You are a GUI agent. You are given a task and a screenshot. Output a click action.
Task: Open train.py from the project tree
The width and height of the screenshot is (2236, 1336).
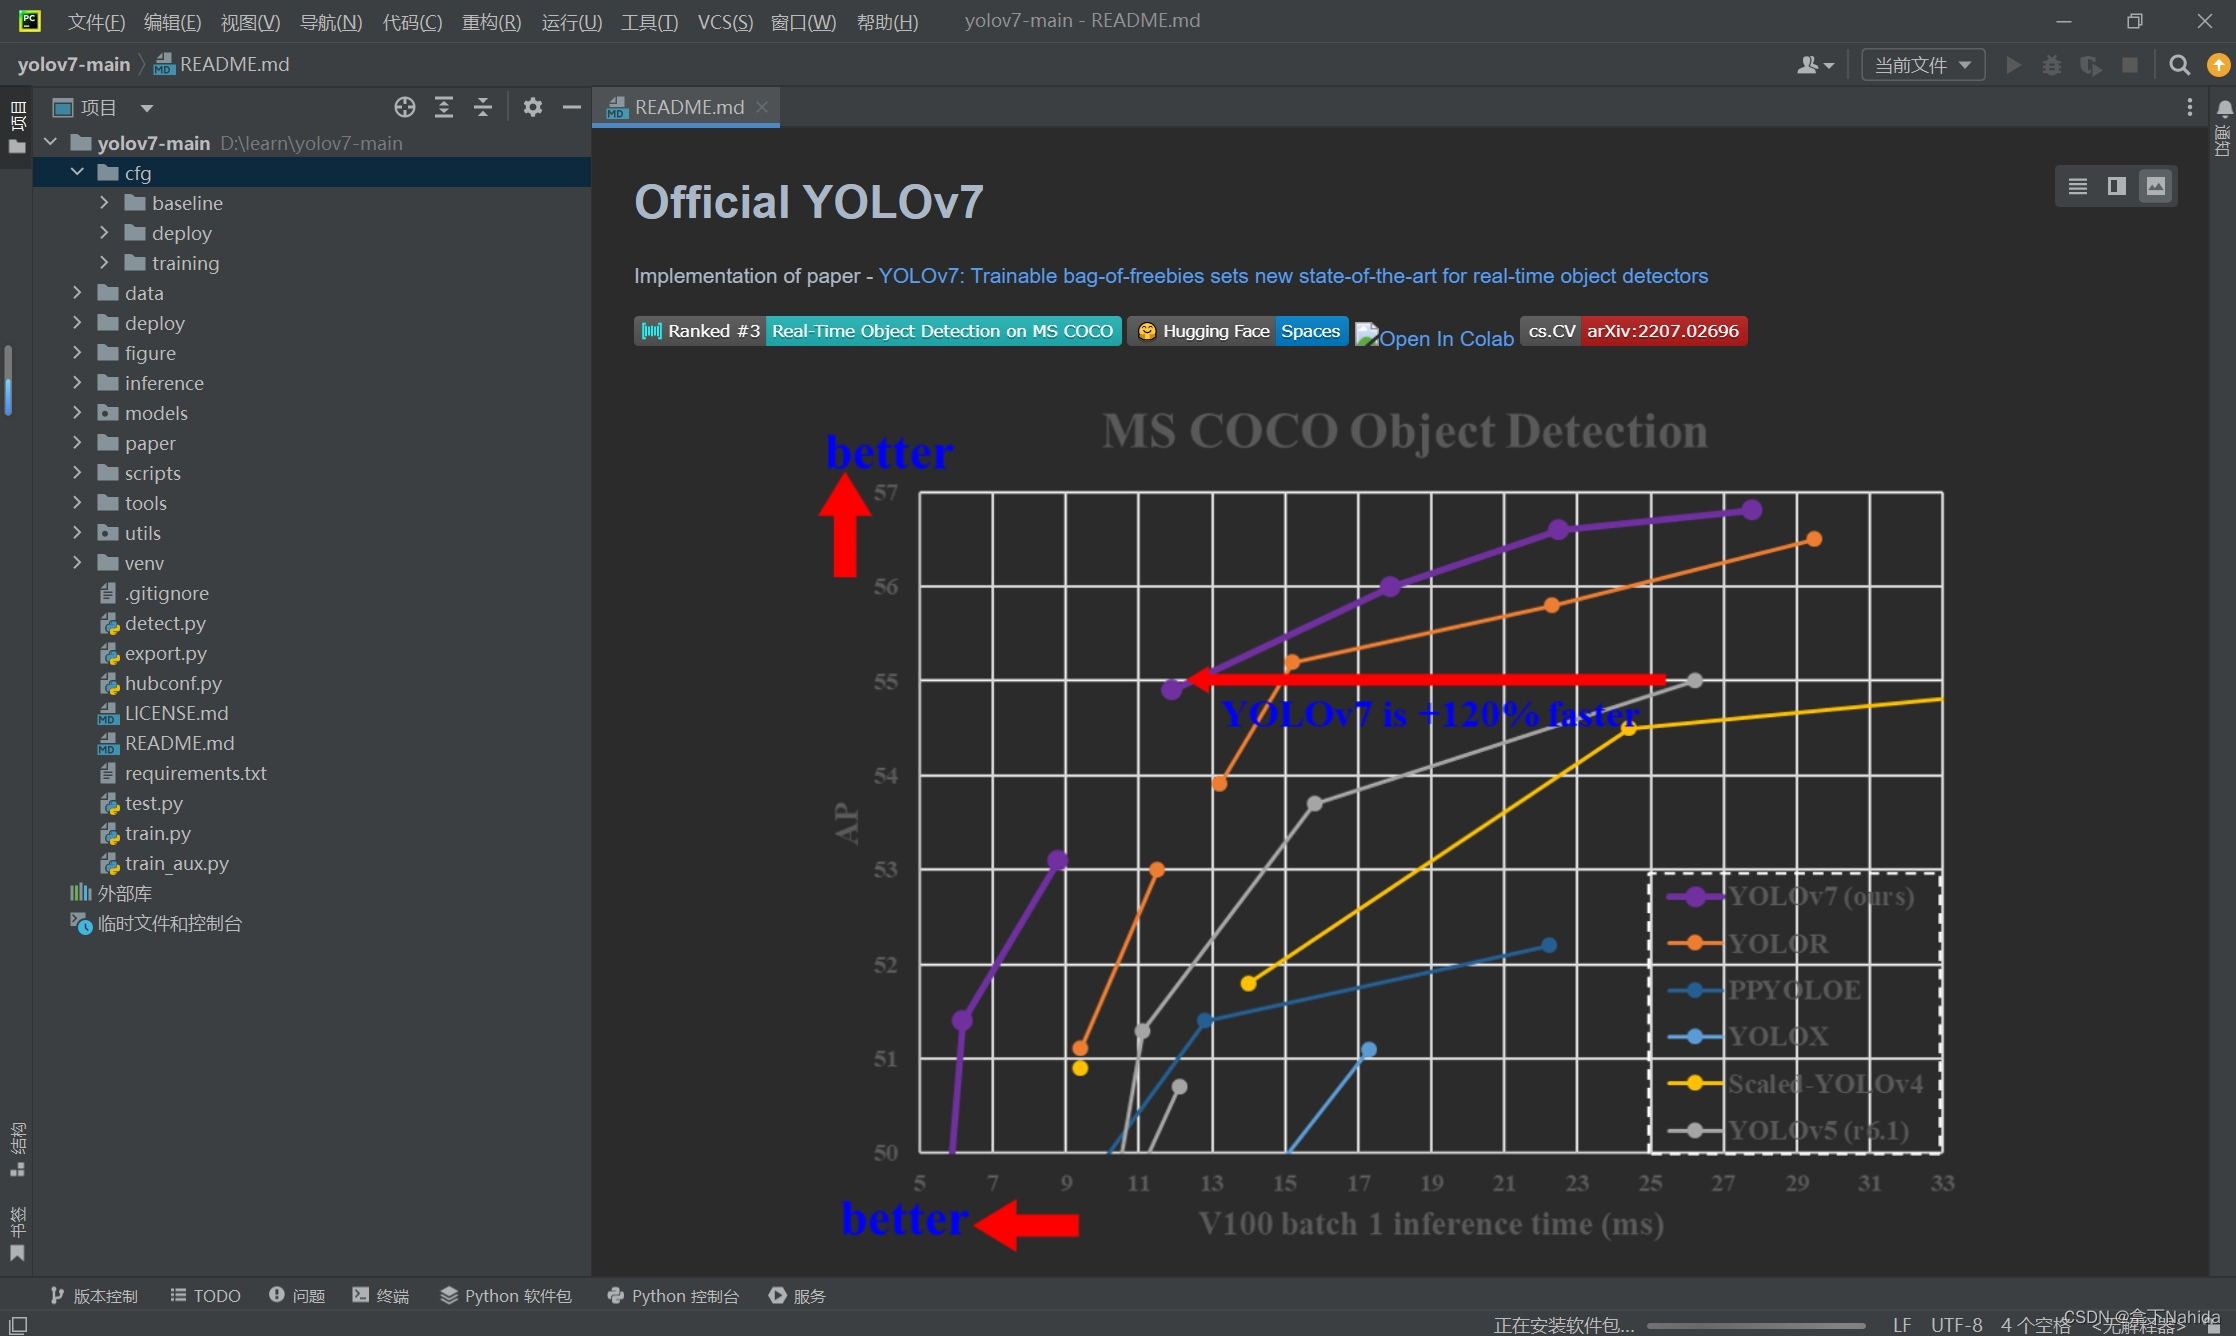[x=157, y=833]
